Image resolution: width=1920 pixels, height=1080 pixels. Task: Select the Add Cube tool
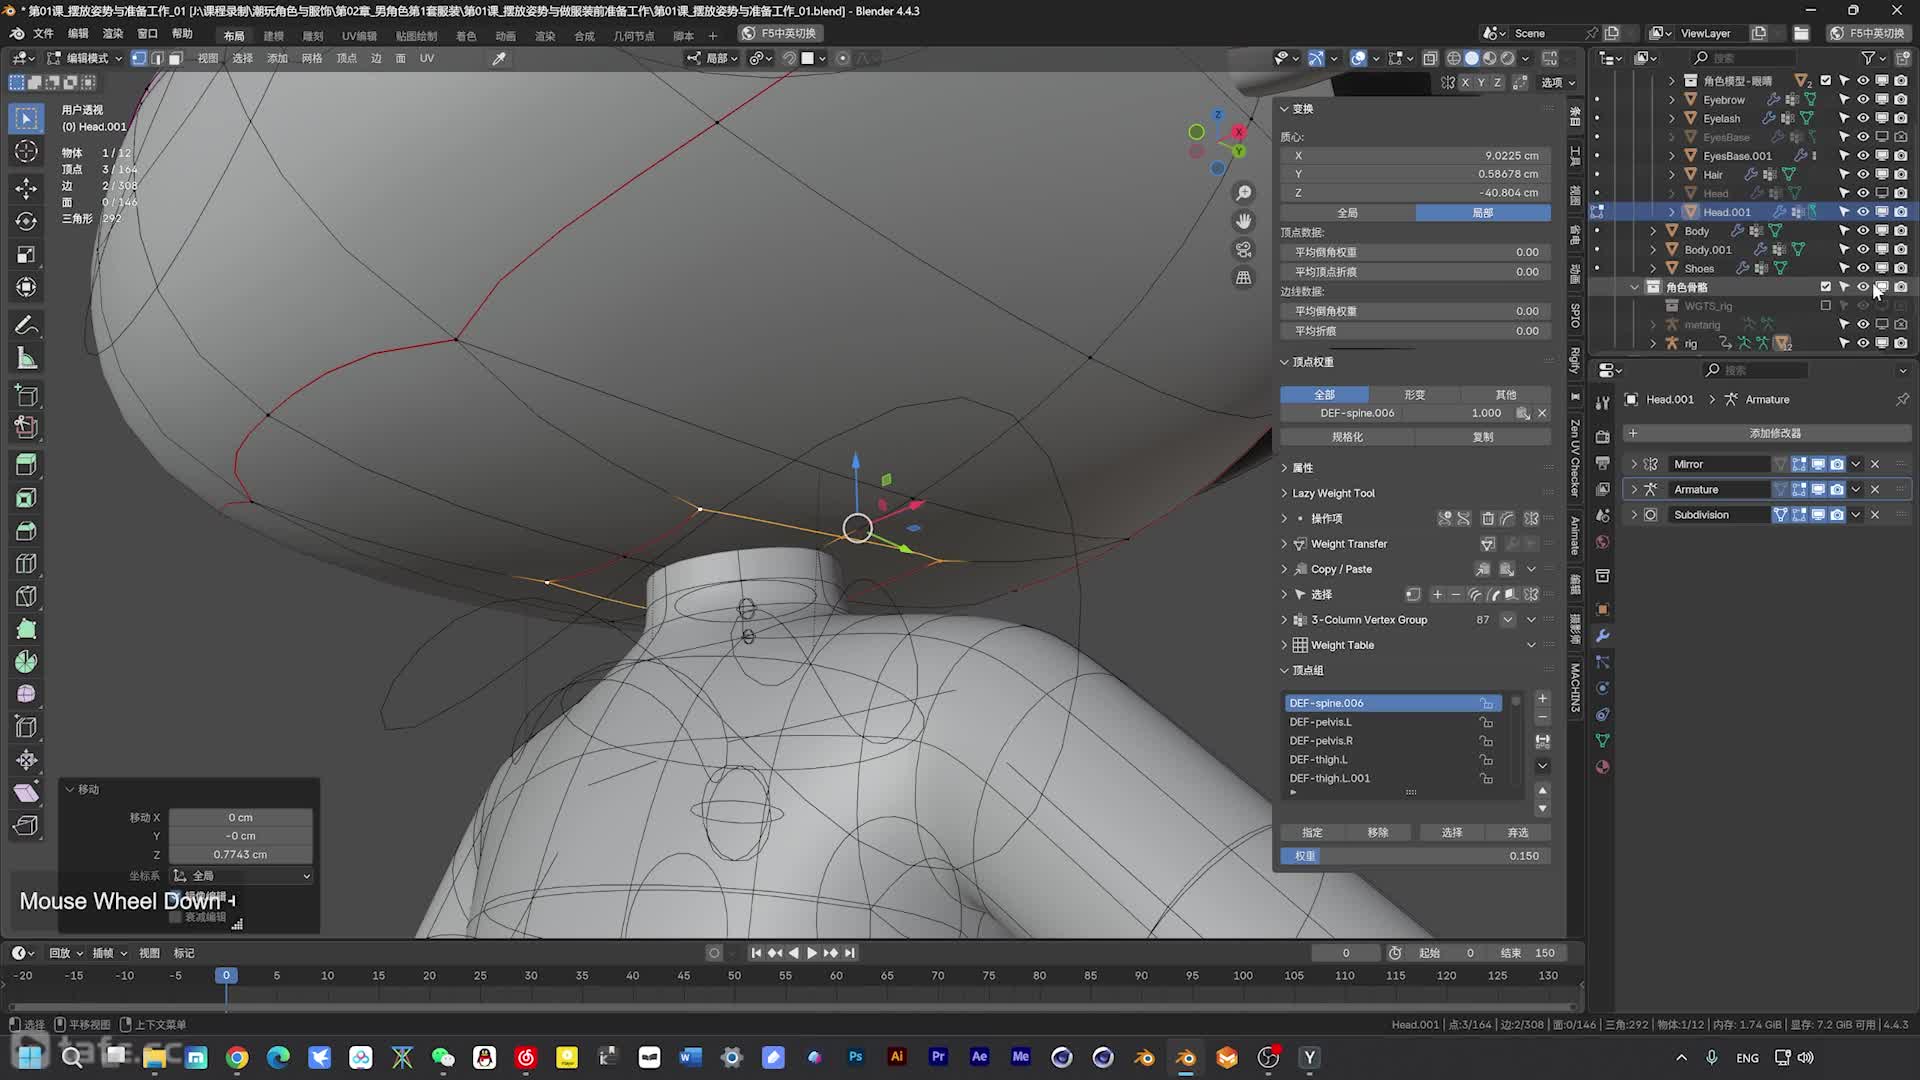[27, 395]
